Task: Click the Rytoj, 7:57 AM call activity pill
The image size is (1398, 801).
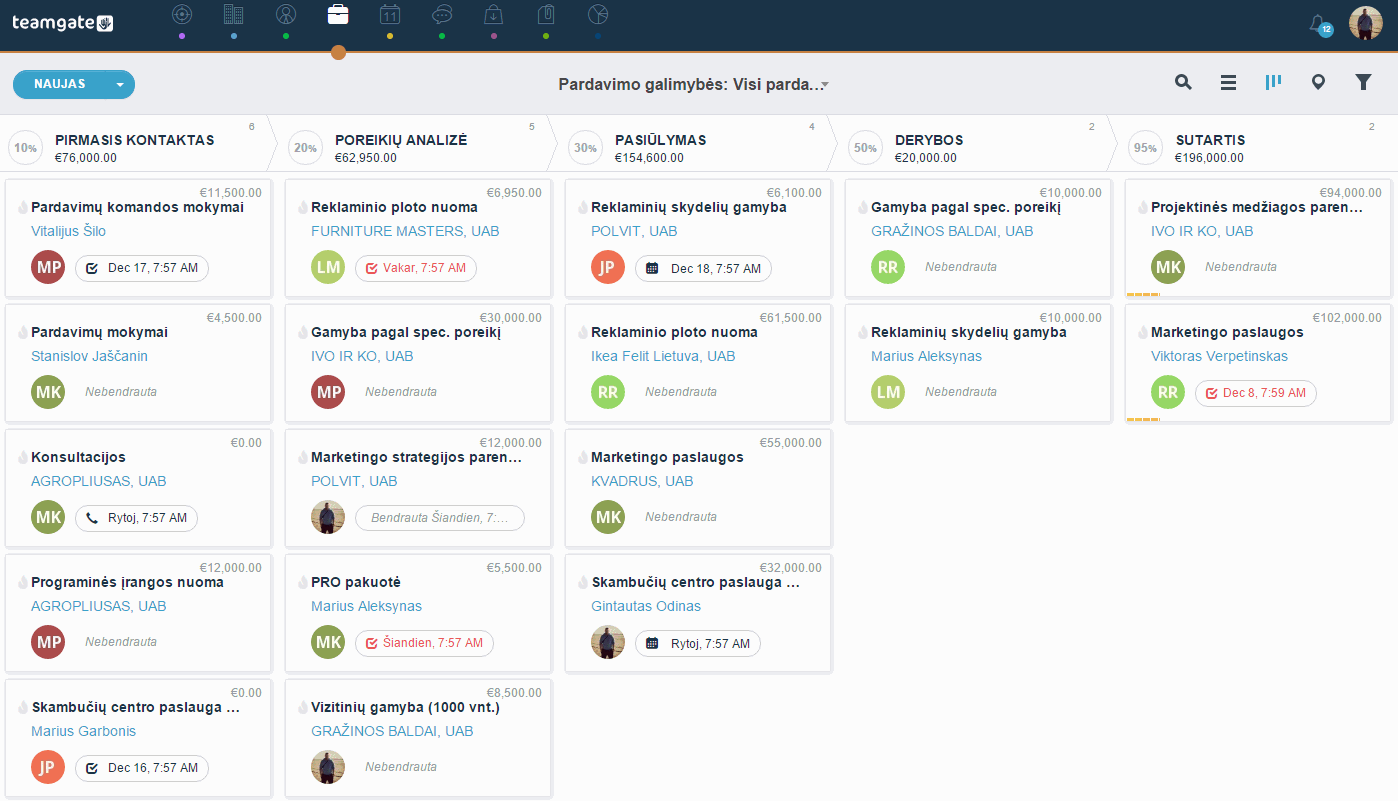Action: point(136,518)
